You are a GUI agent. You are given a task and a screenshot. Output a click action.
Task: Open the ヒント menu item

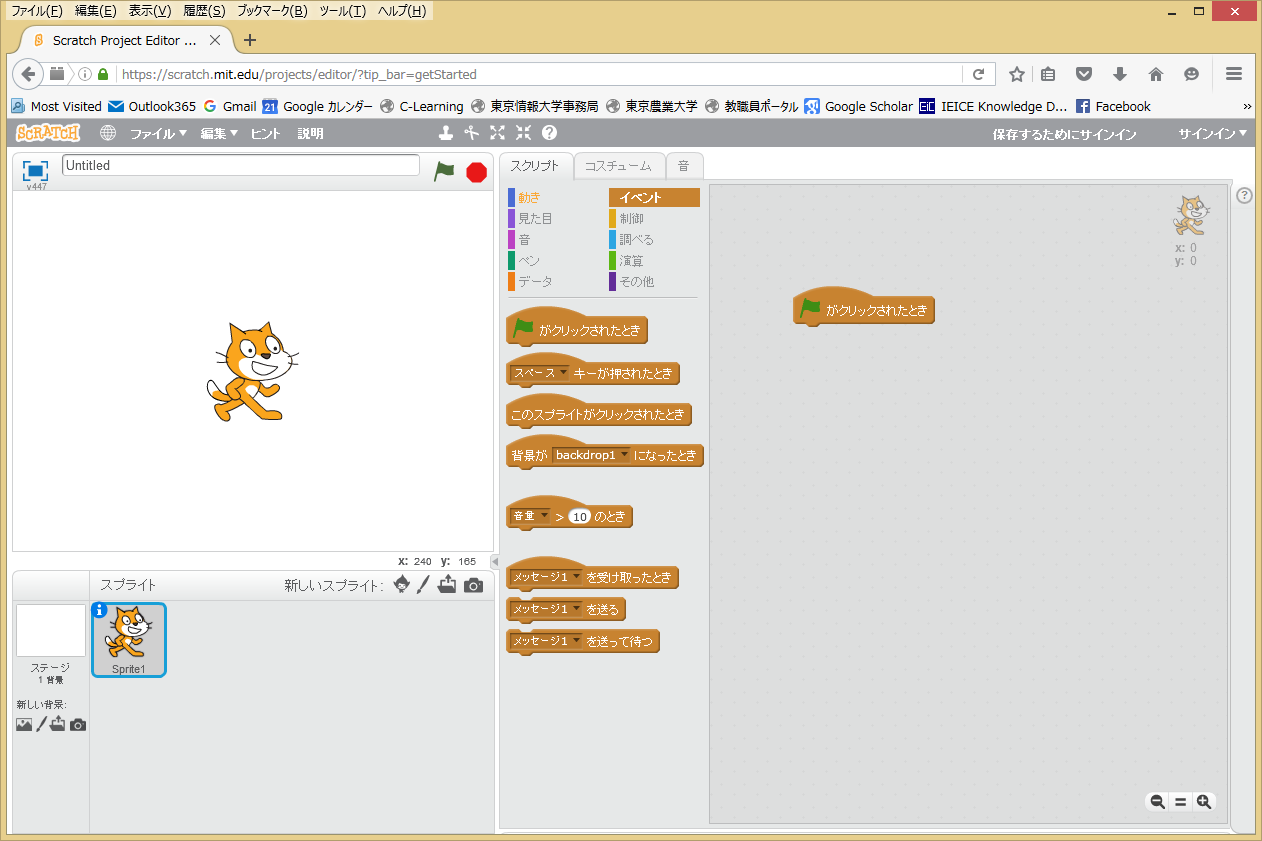(266, 133)
